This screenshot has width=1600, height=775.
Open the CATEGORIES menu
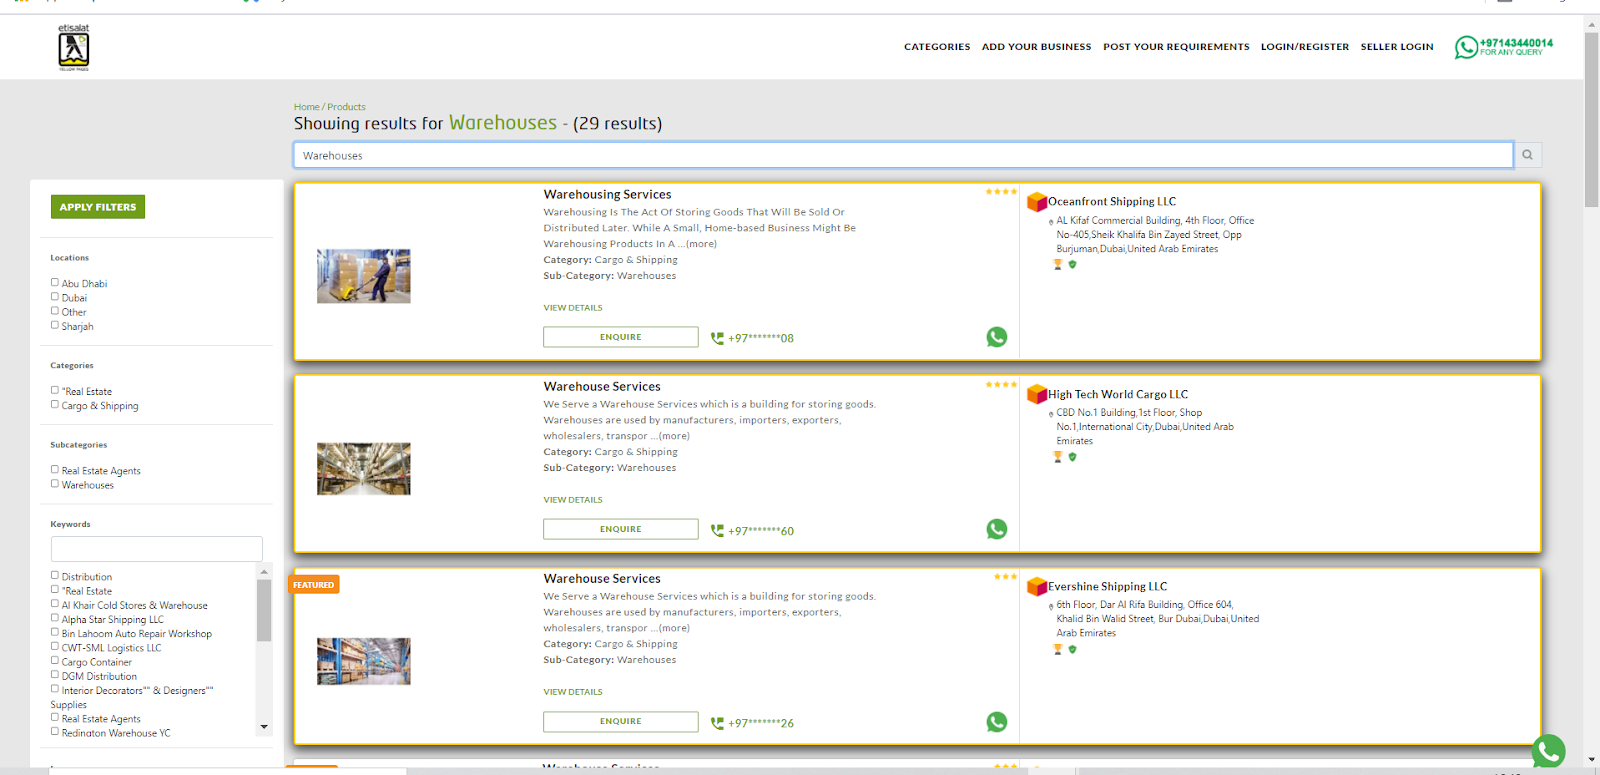tap(937, 47)
